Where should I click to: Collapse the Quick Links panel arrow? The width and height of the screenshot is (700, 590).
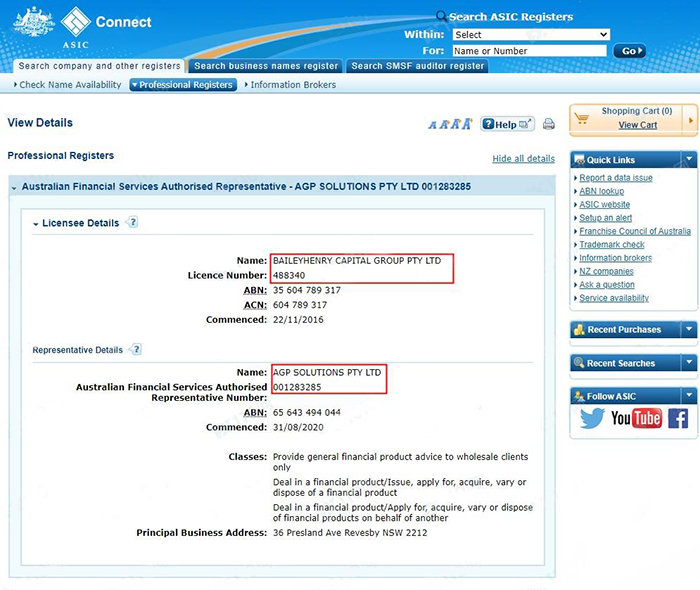[x=689, y=159]
